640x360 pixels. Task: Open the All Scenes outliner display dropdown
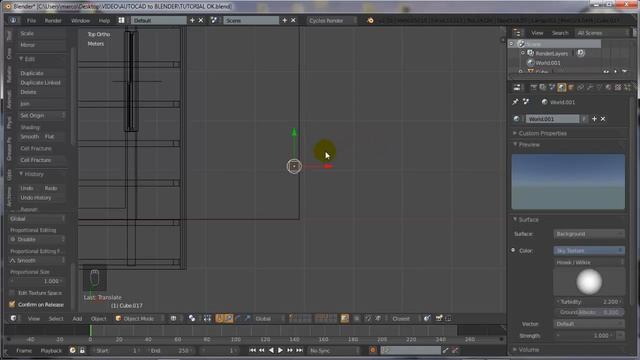(602, 33)
